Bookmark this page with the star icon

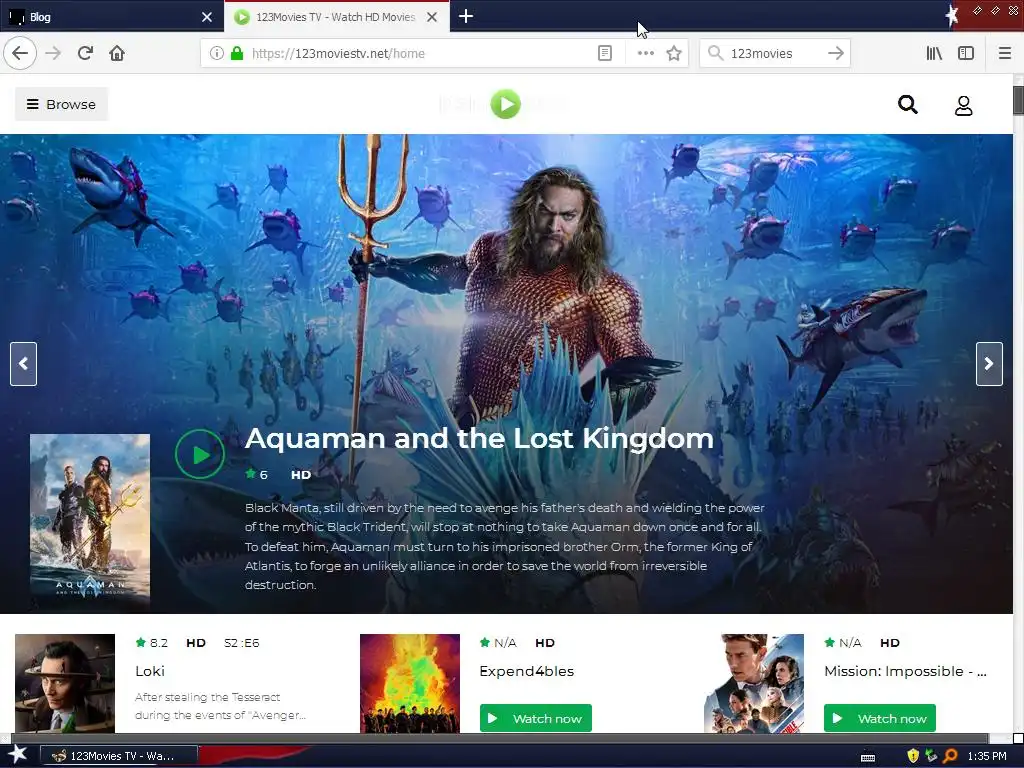[x=674, y=53]
